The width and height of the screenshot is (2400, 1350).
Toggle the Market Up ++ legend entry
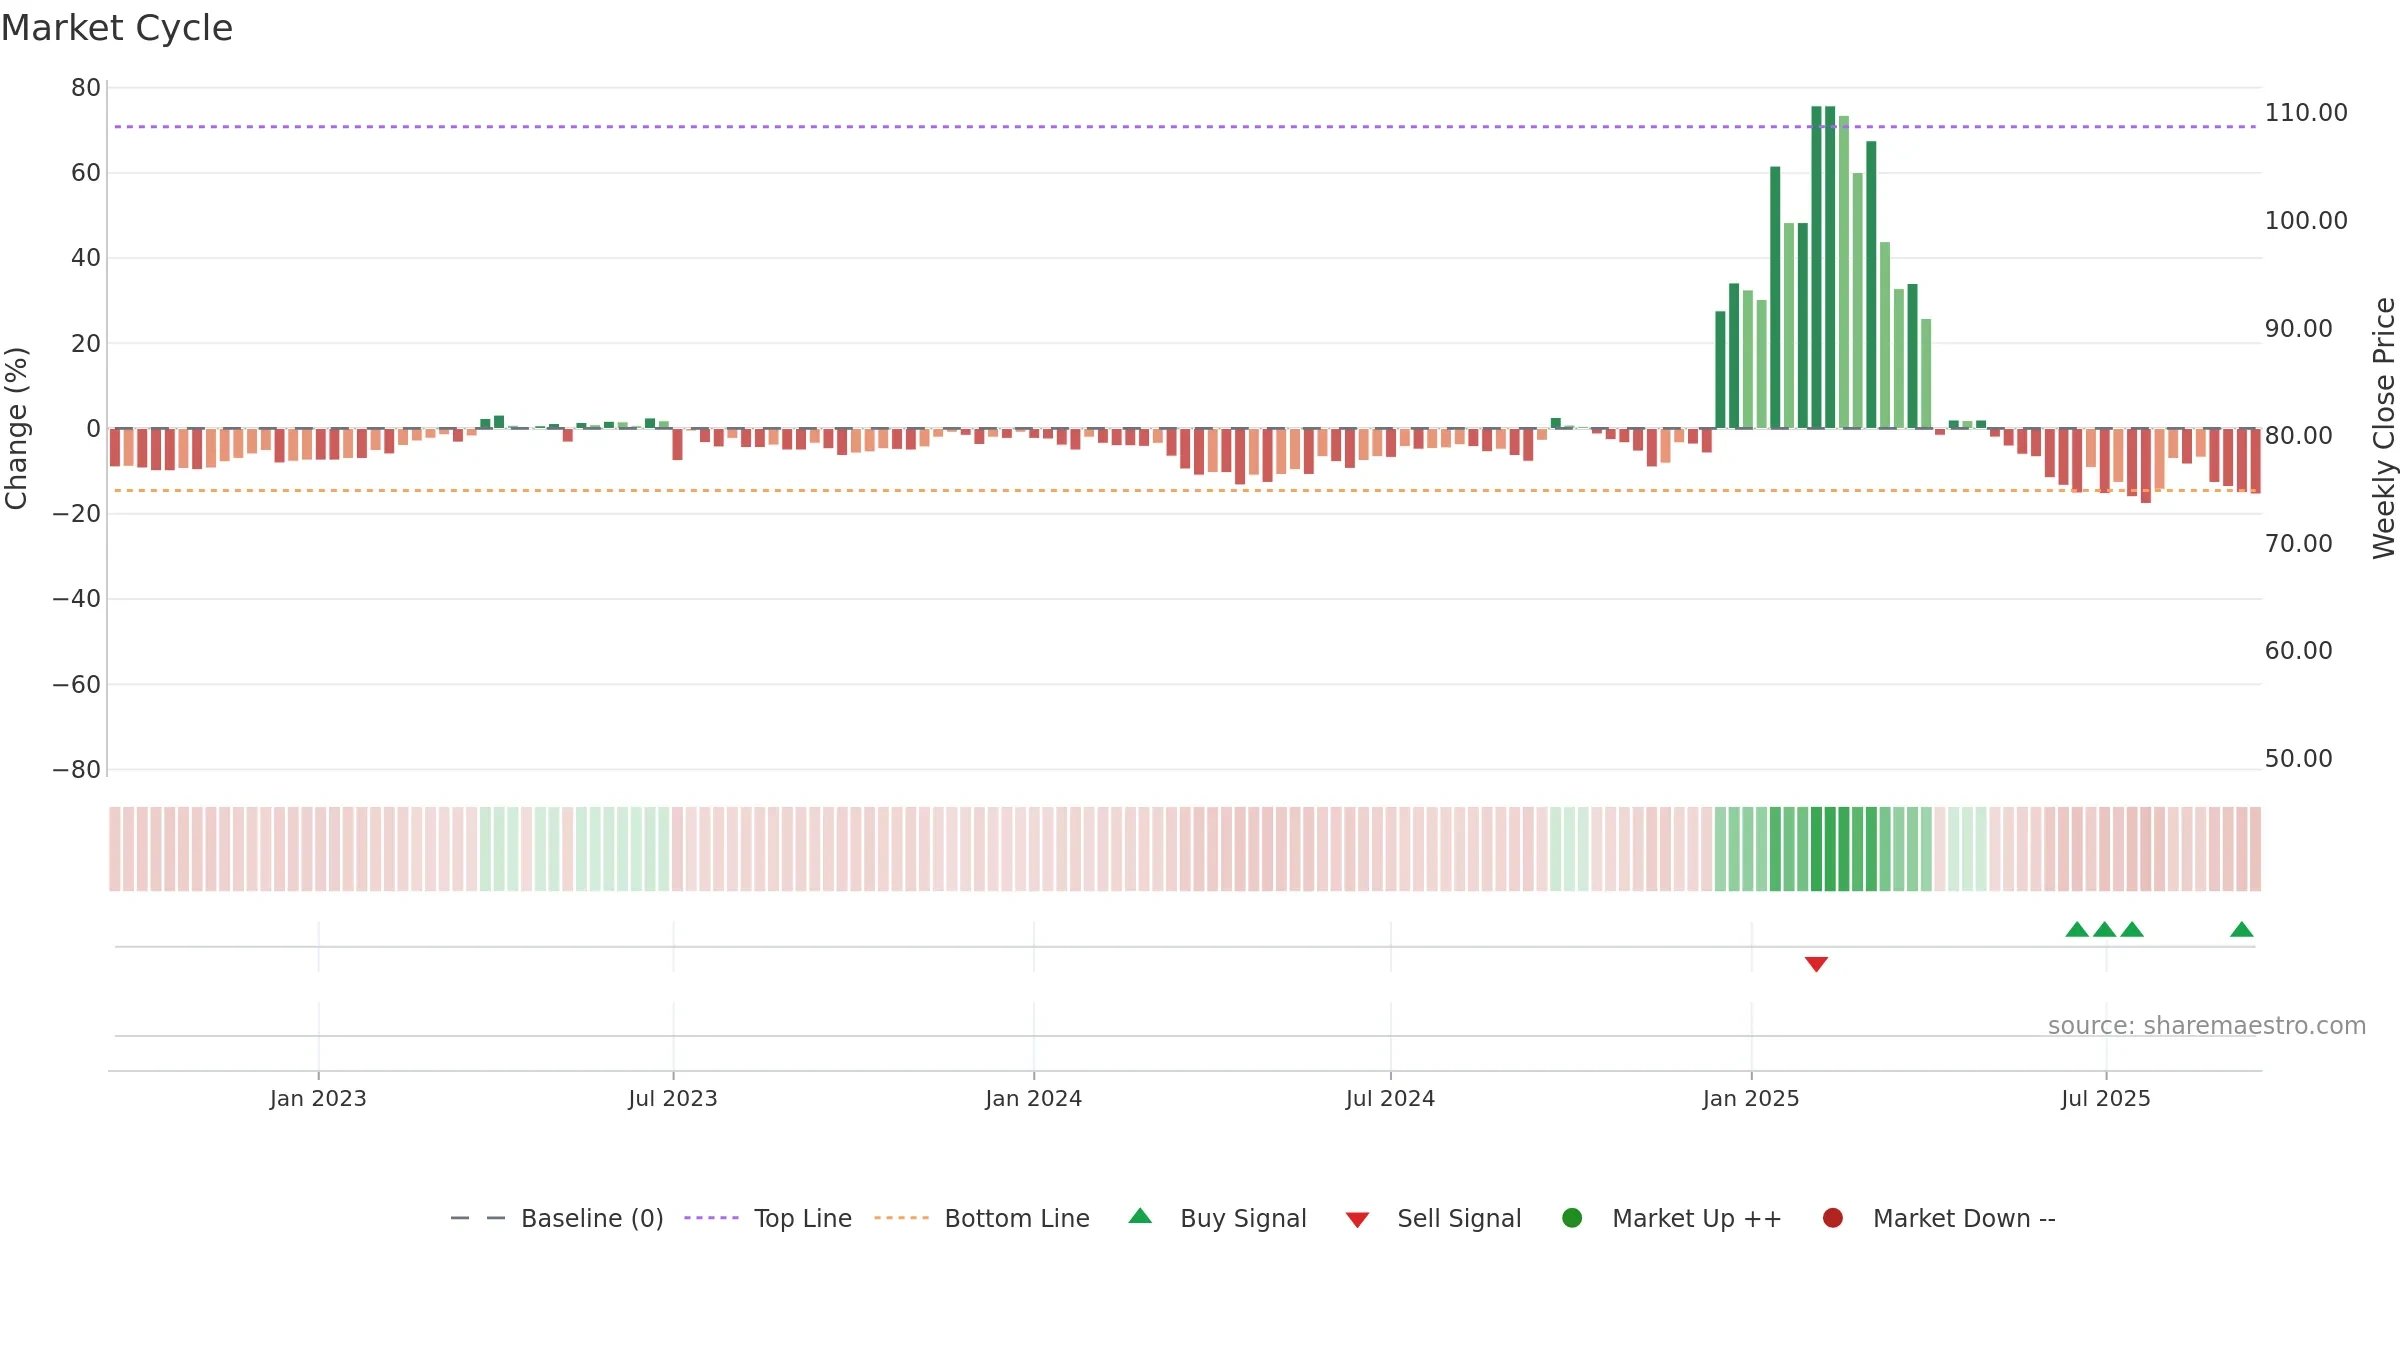(1672, 1218)
